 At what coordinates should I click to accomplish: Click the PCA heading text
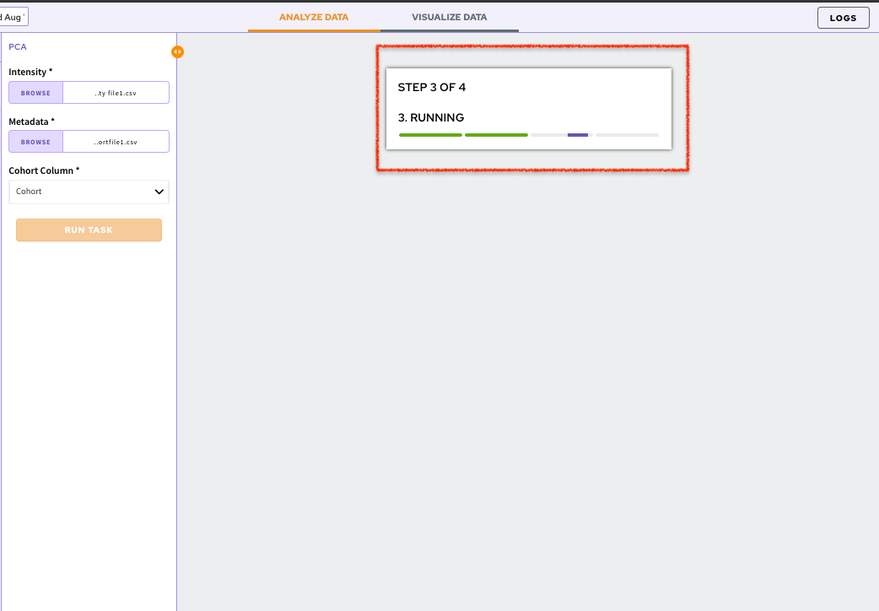click(x=17, y=47)
